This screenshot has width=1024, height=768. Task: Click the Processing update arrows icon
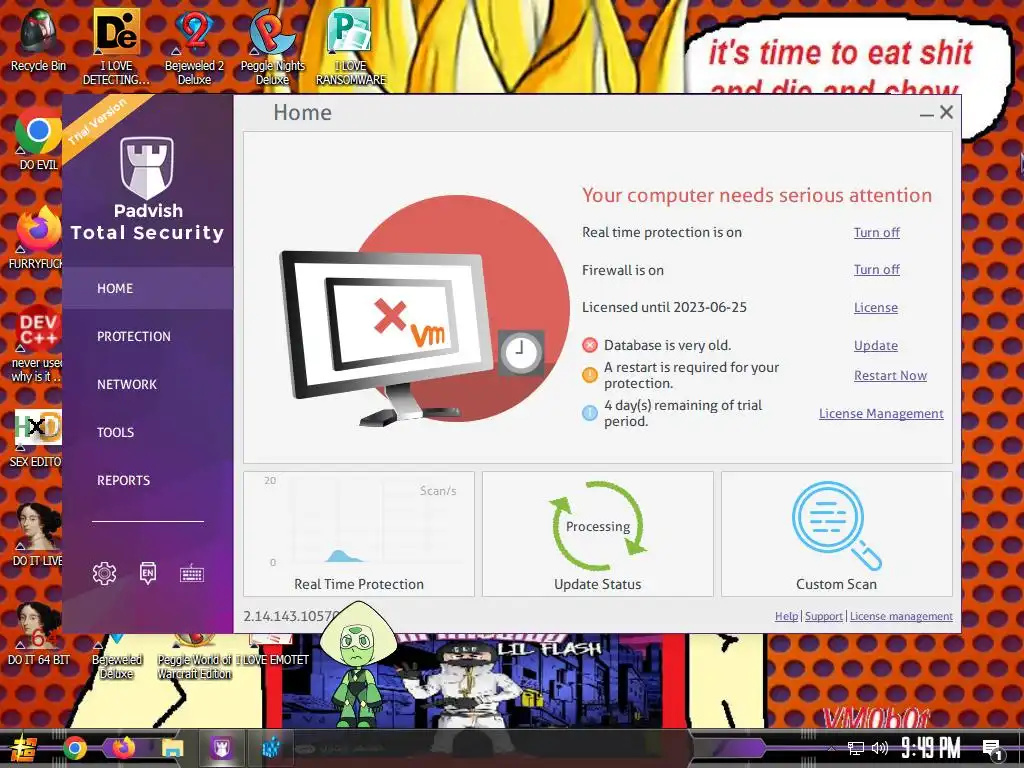coord(598,526)
